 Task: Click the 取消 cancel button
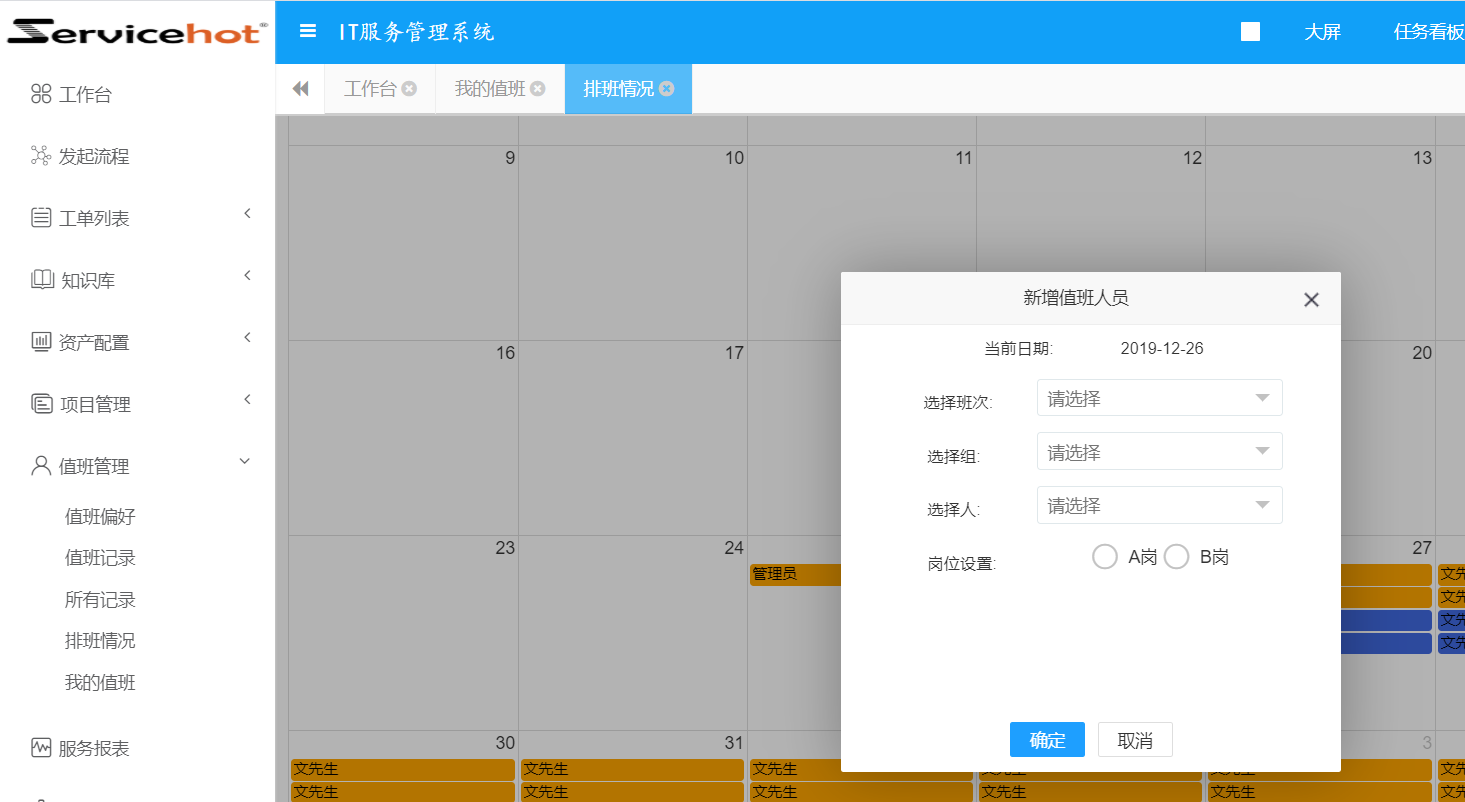coord(1135,740)
